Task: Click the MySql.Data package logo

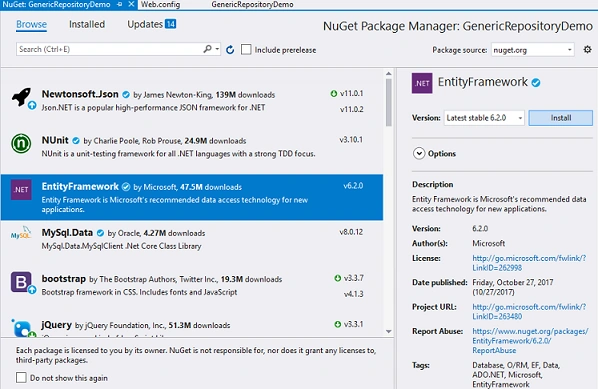Action: tap(21, 233)
